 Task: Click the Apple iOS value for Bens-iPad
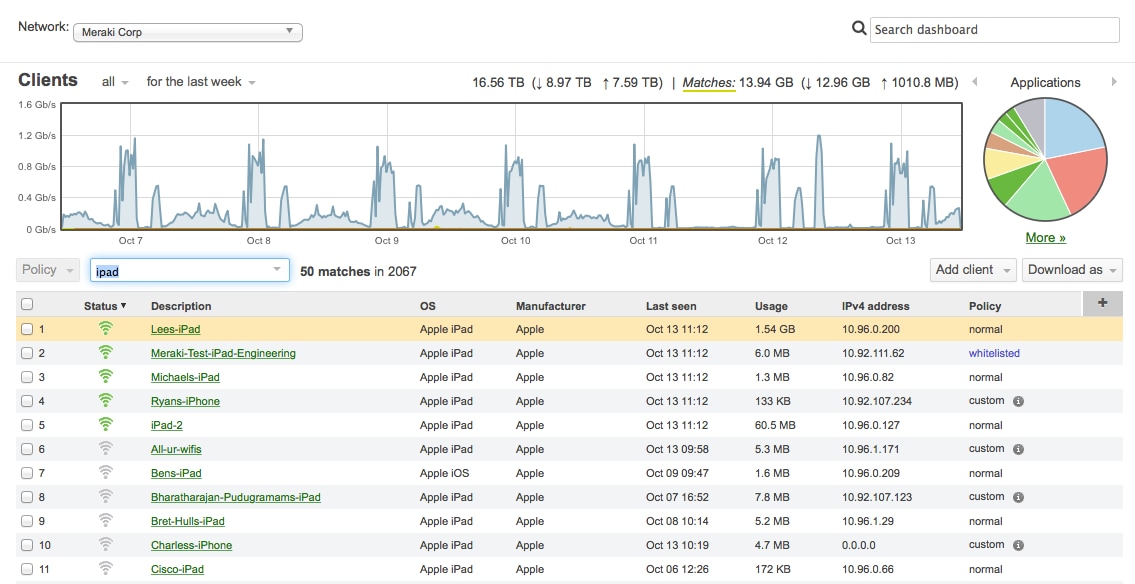[444, 473]
